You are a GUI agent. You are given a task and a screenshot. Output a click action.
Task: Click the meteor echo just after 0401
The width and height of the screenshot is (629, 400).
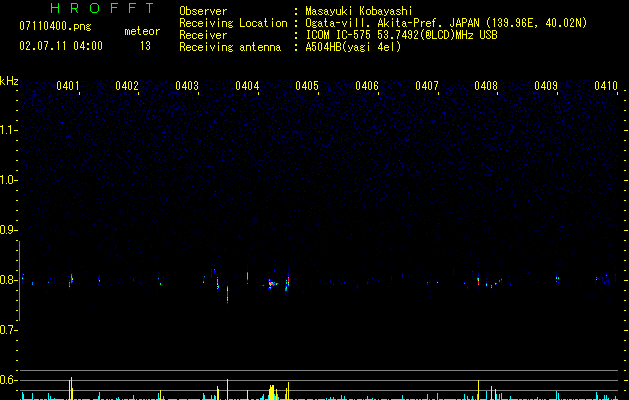(71, 280)
